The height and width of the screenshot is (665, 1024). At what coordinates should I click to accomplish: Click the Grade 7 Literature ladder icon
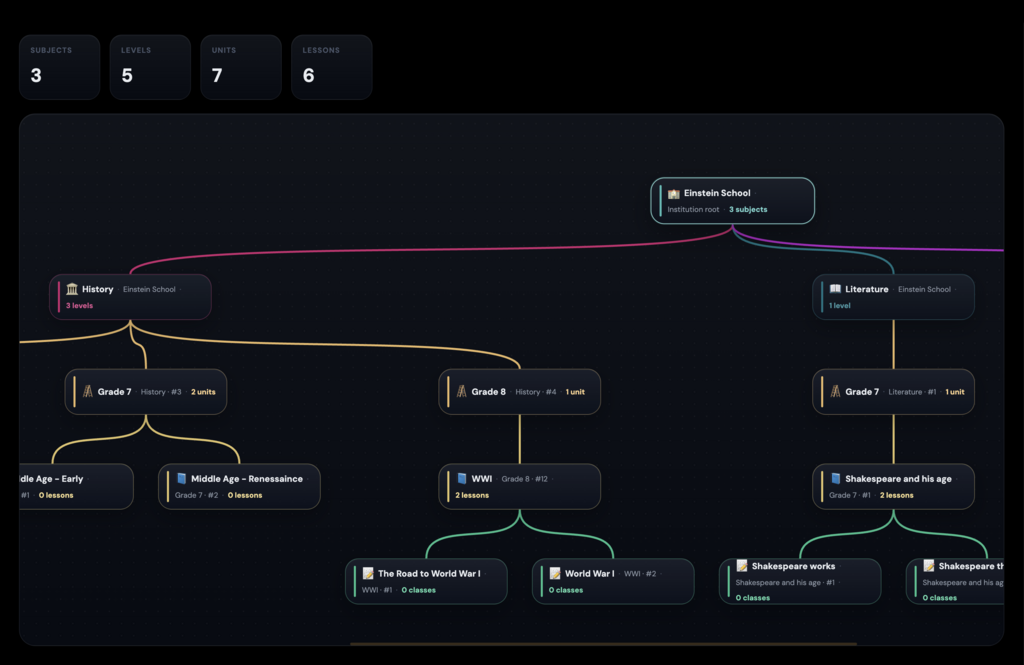coord(835,391)
